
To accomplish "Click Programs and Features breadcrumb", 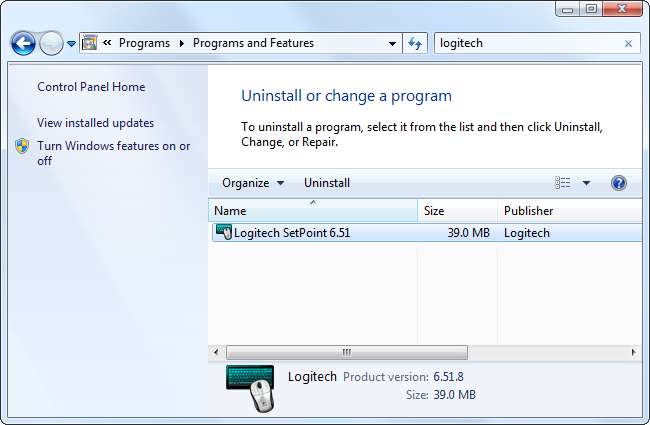I will pyautogui.click(x=253, y=43).
